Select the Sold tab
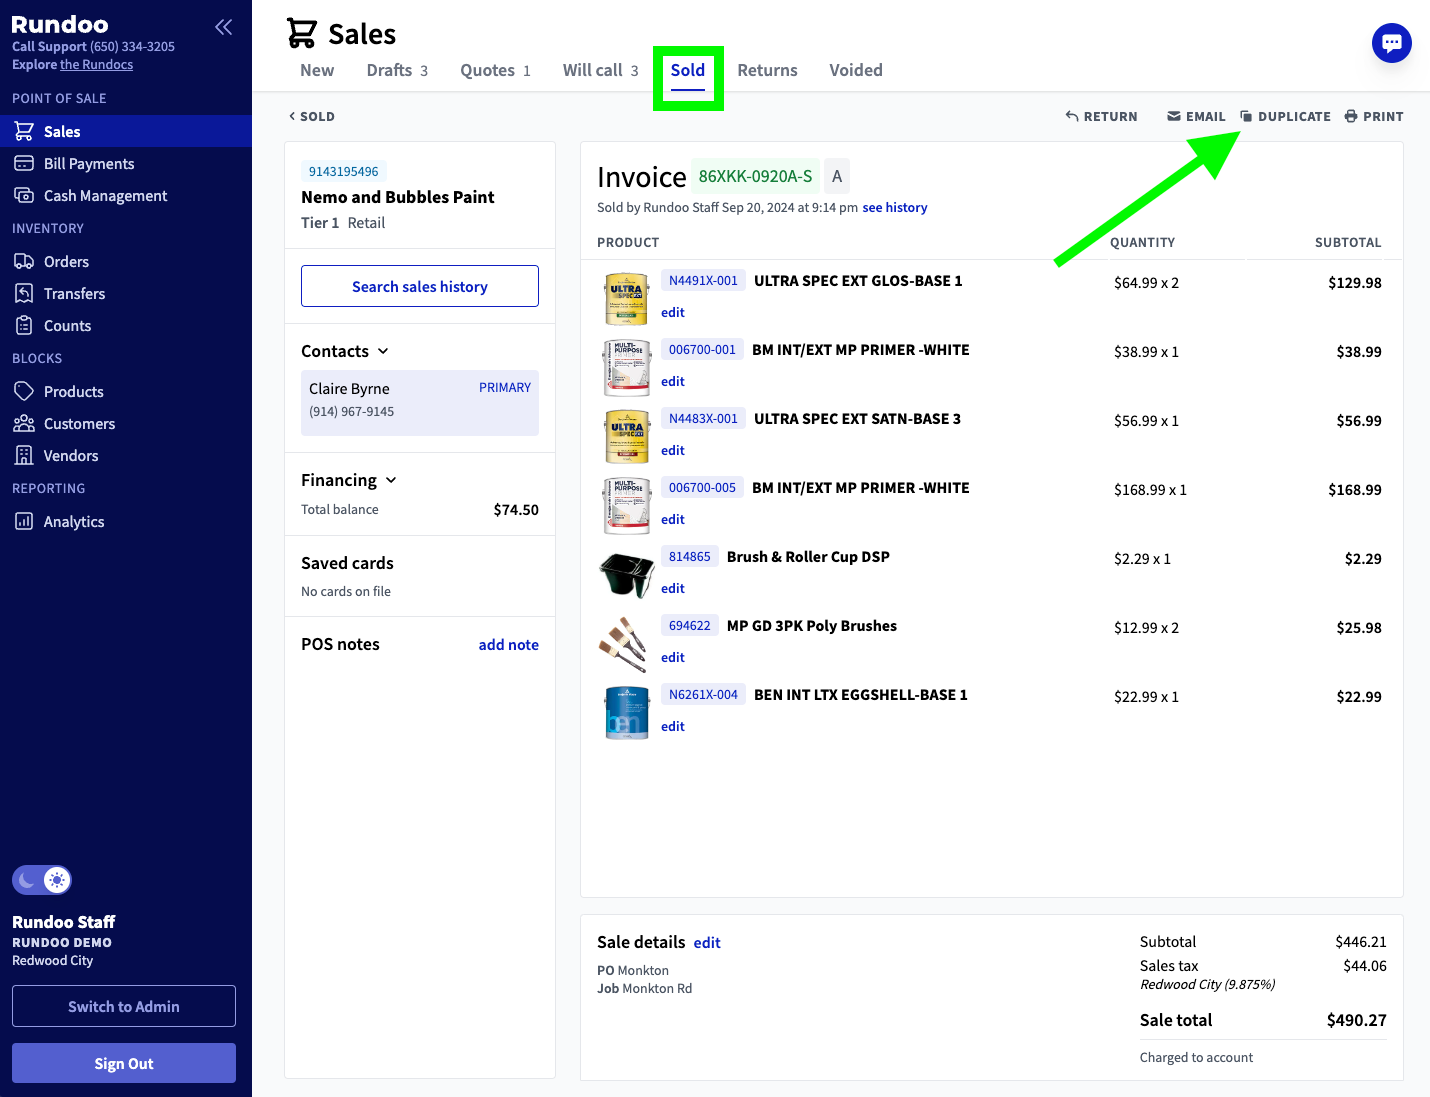The image size is (1430, 1097). [x=688, y=70]
